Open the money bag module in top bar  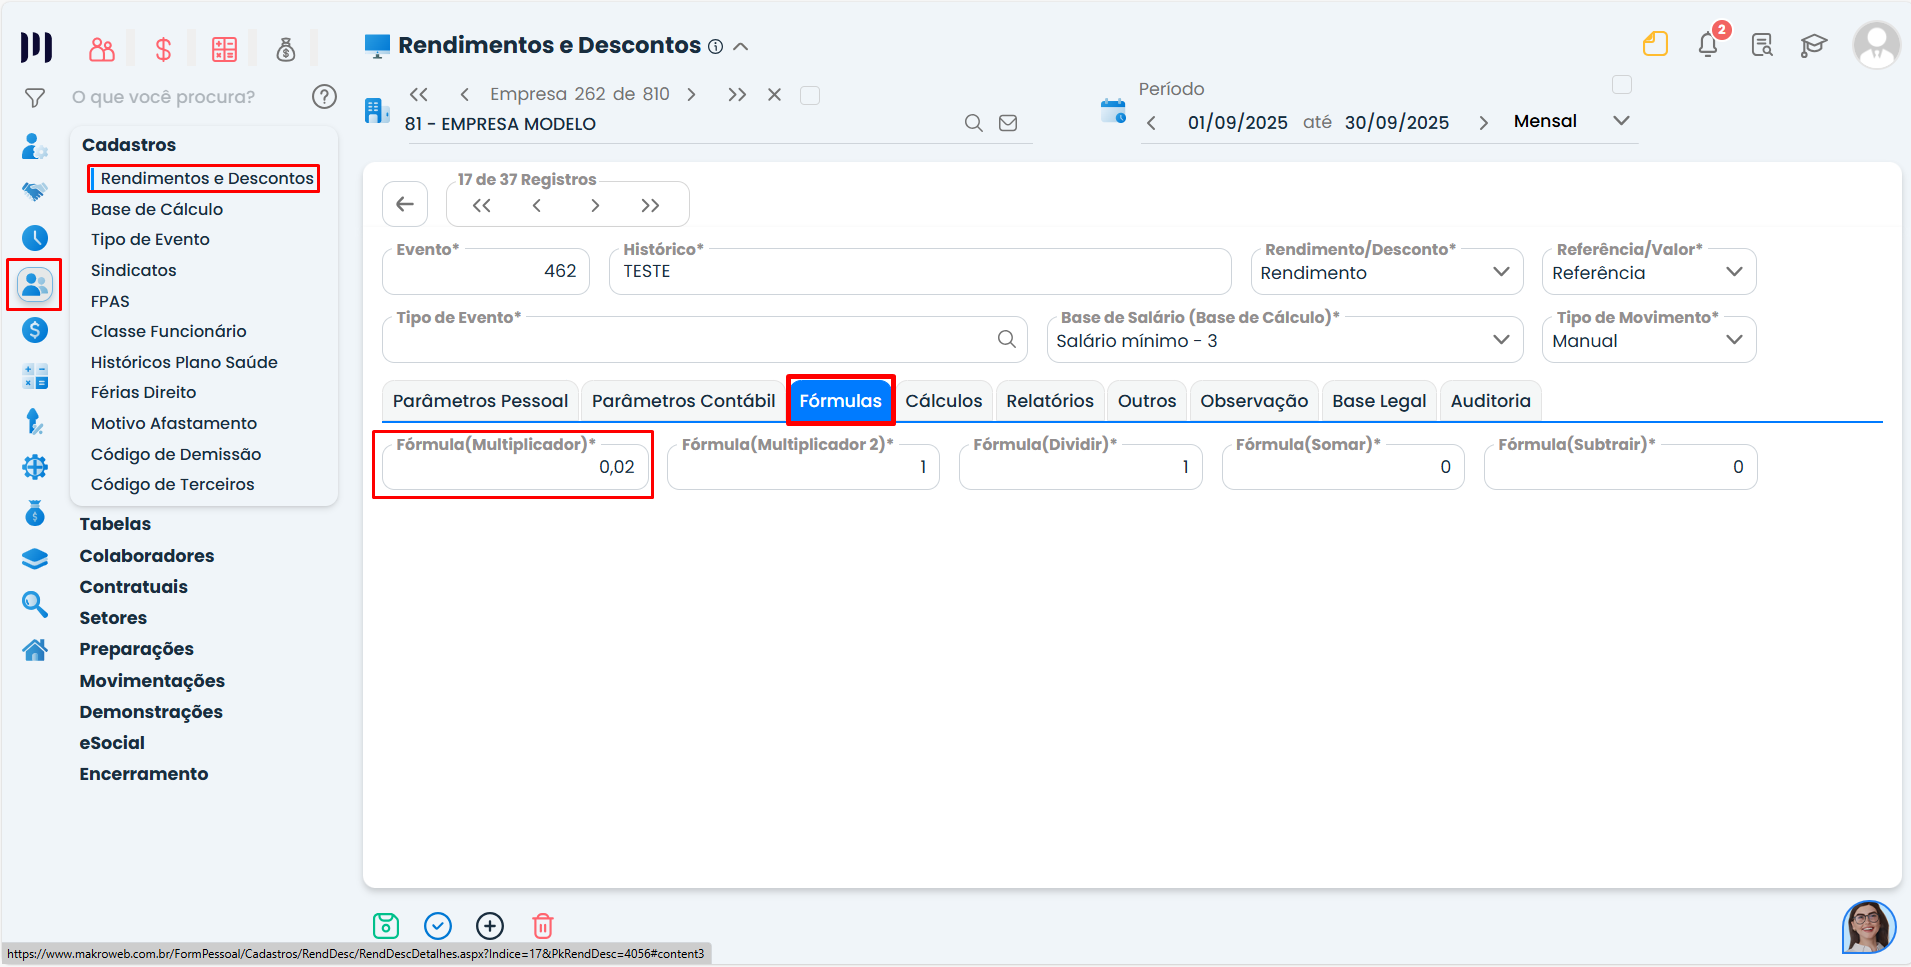(x=286, y=49)
